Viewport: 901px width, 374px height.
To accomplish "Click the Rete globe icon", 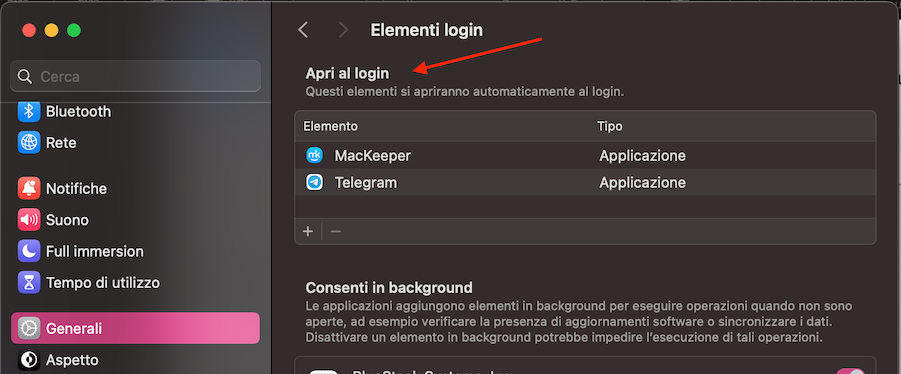I will 29,142.
